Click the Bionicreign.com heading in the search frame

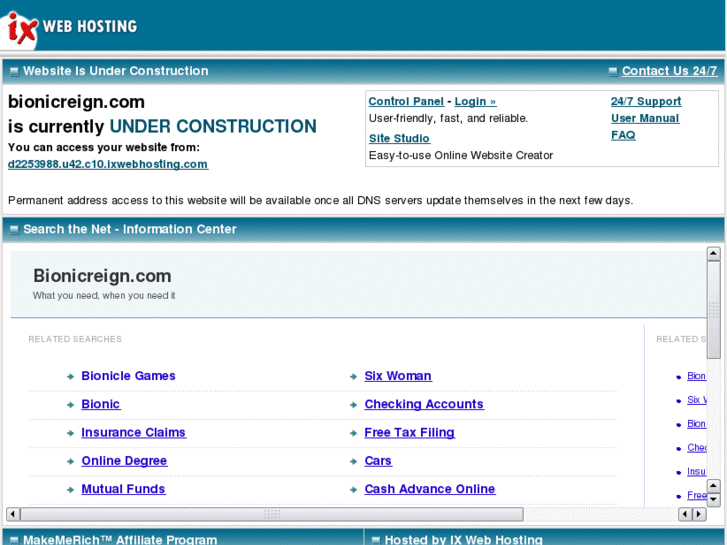click(102, 276)
